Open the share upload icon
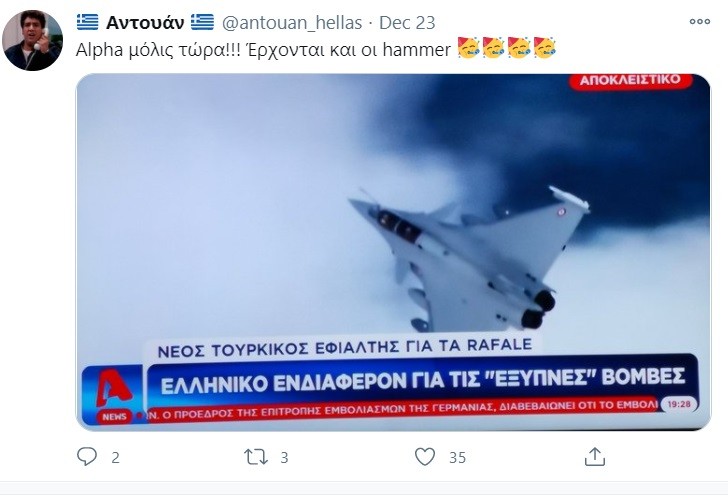Screen dimensions: 728x500 point(595,456)
